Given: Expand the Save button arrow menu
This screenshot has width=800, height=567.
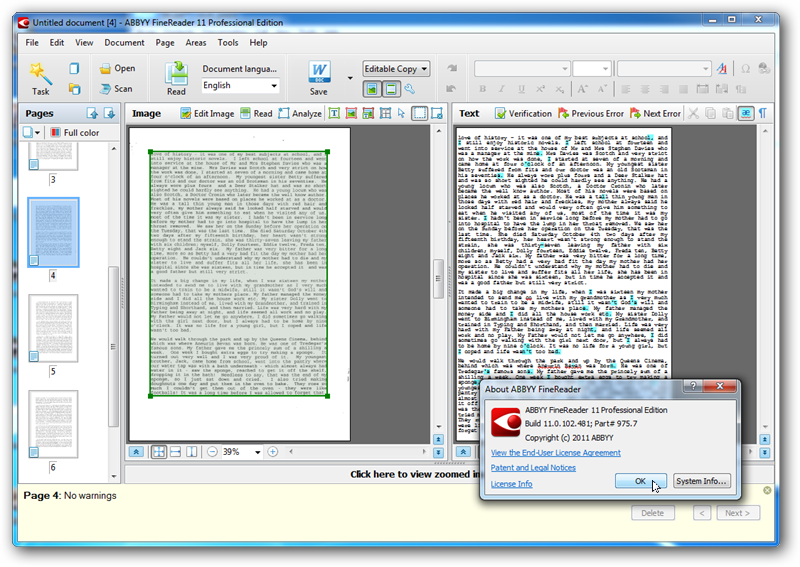Looking at the screenshot, I should [350, 78].
